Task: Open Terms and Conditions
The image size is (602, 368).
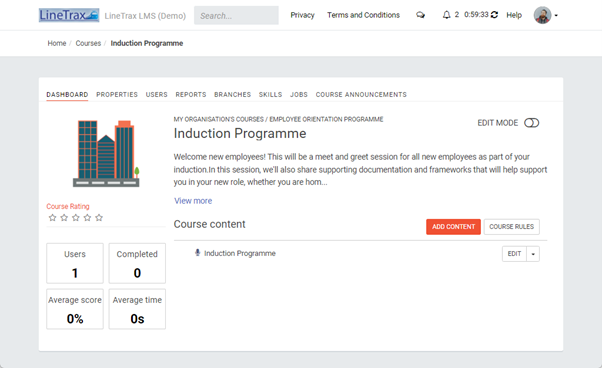Action: (x=363, y=15)
